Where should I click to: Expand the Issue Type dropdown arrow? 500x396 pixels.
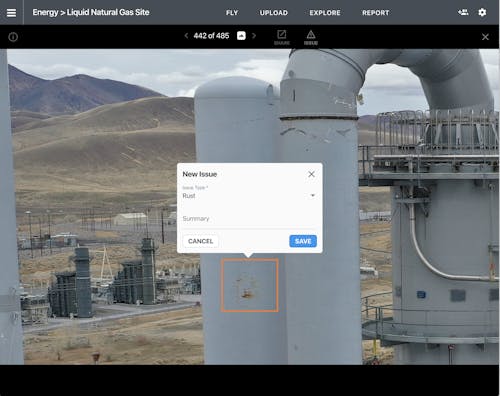click(313, 195)
